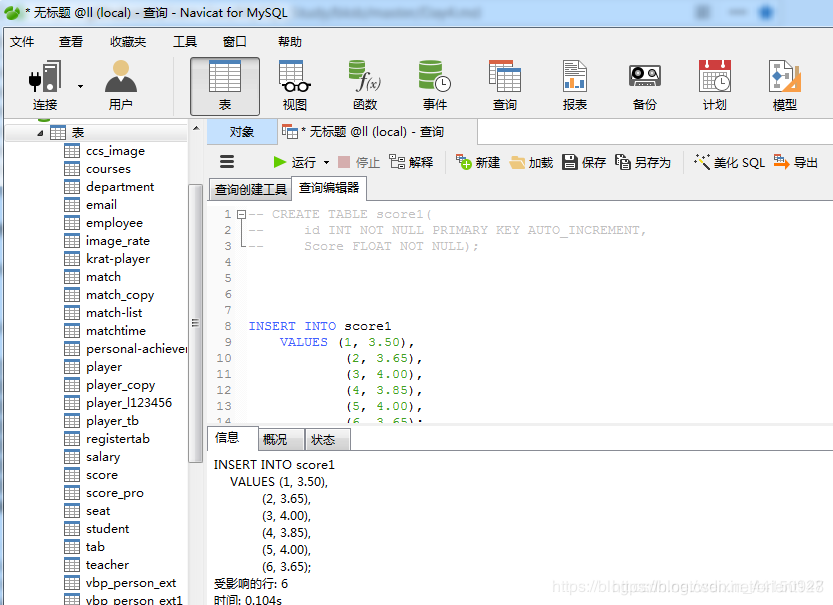This screenshot has width=833, height=605.
Task: Select the student table
Action: point(107,529)
